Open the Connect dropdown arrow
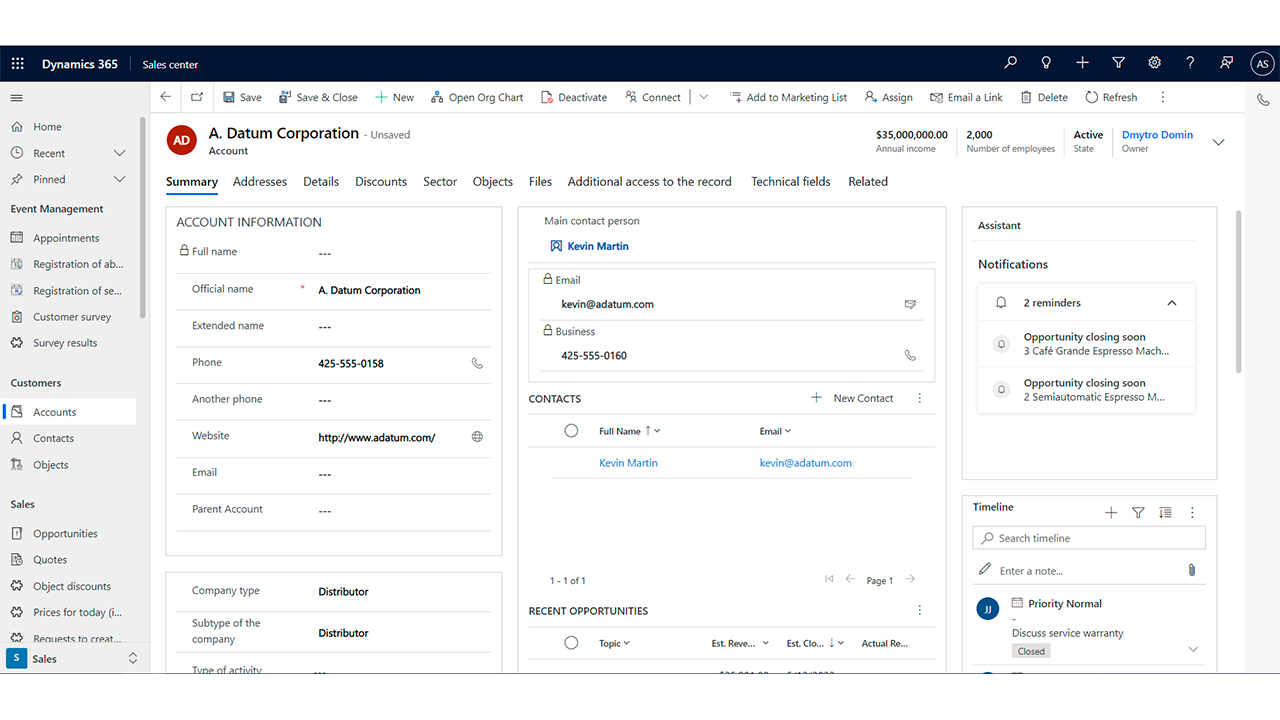Screen dimensions: 1280x720 [x=704, y=97]
